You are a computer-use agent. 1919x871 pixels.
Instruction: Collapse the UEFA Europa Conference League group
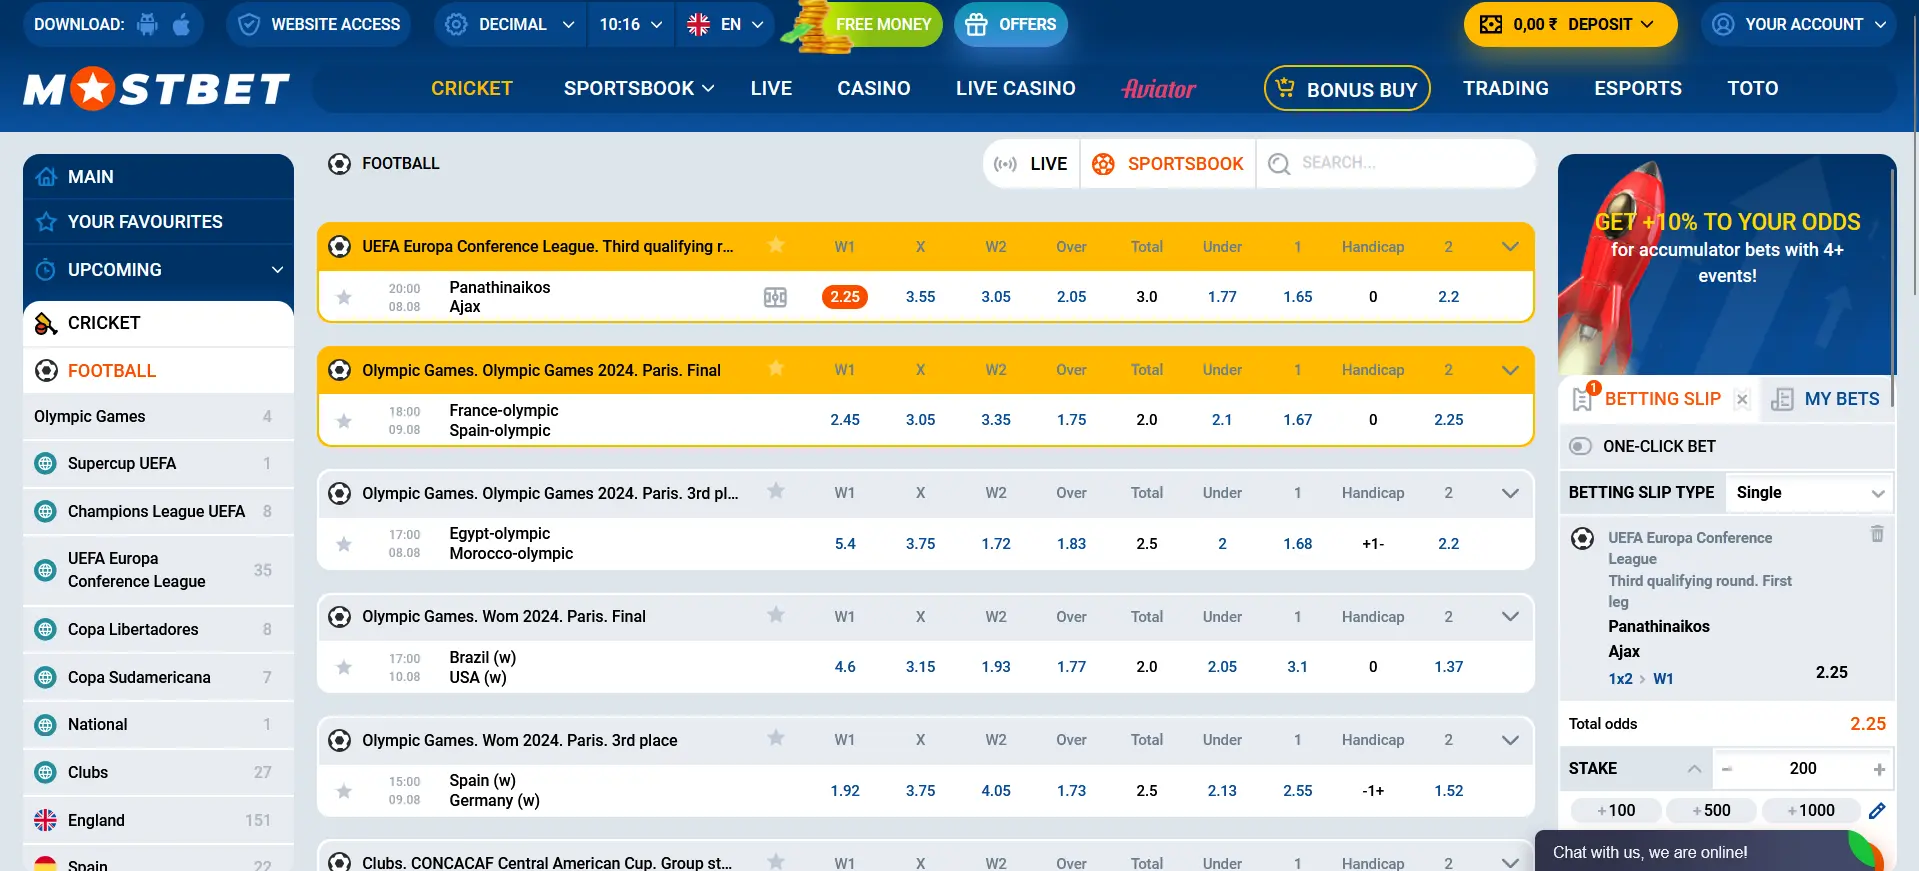[x=1510, y=247]
